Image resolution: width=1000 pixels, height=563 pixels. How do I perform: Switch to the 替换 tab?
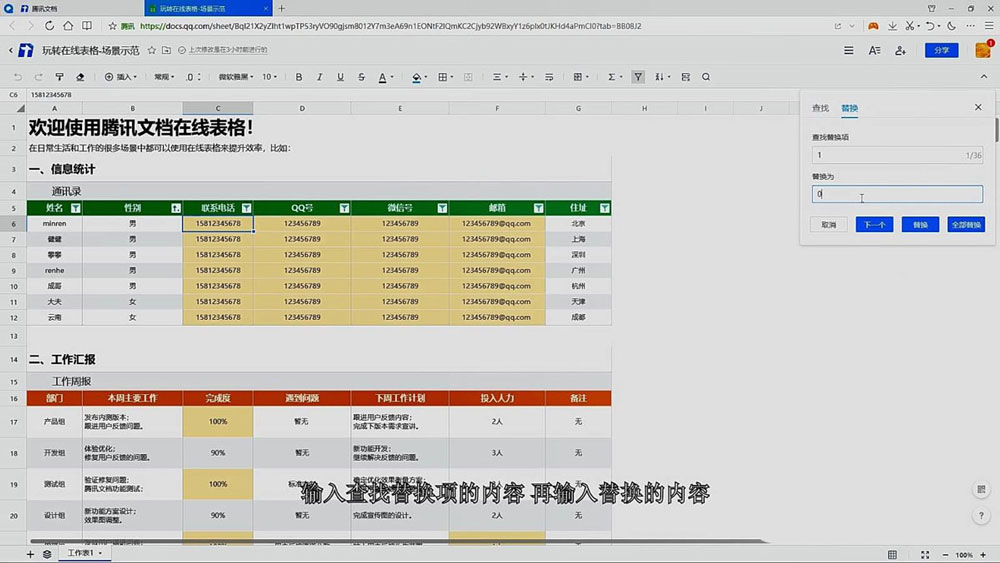849,108
